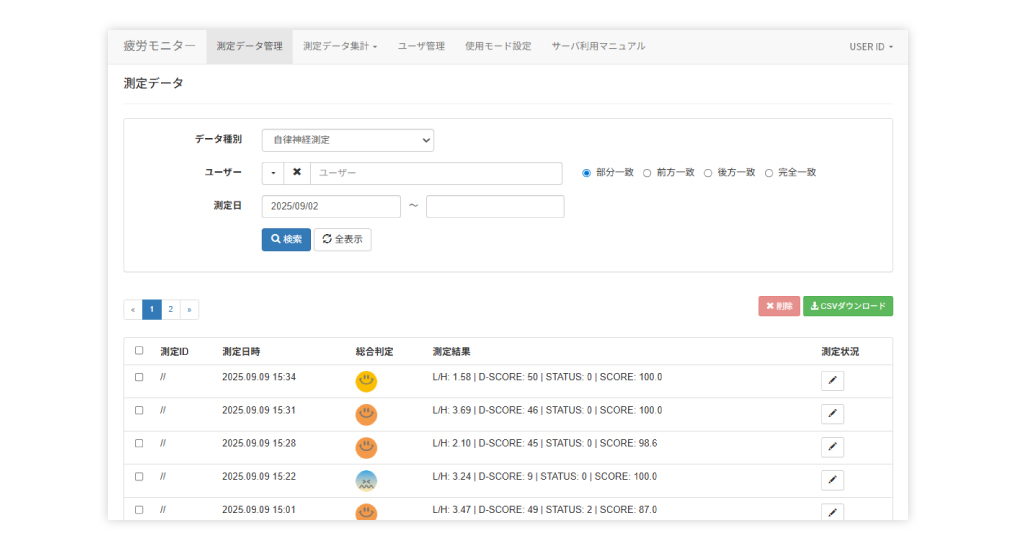Clear the user field with the X button
Image resolution: width=1016 pixels, height=550 pixels.
pyautogui.click(x=297, y=173)
